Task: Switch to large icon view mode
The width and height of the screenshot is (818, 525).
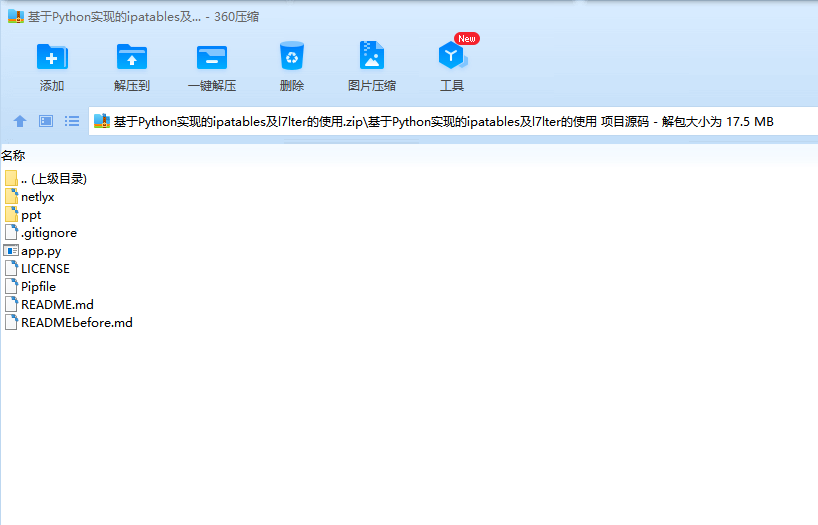Action: pyautogui.click(x=46, y=121)
